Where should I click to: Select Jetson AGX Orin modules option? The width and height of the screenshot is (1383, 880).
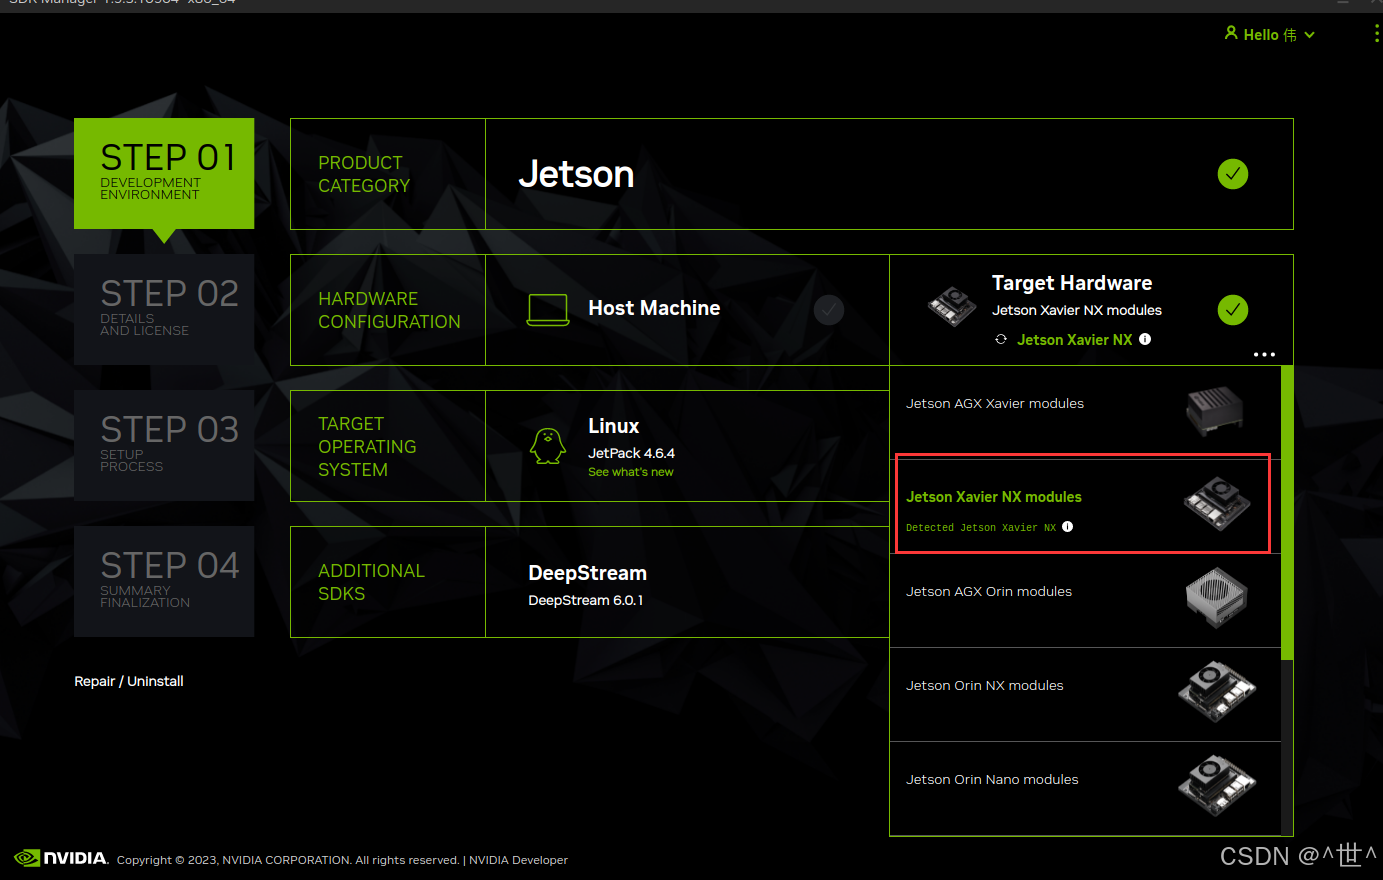pyautogui.click(x=1085, y=600)
